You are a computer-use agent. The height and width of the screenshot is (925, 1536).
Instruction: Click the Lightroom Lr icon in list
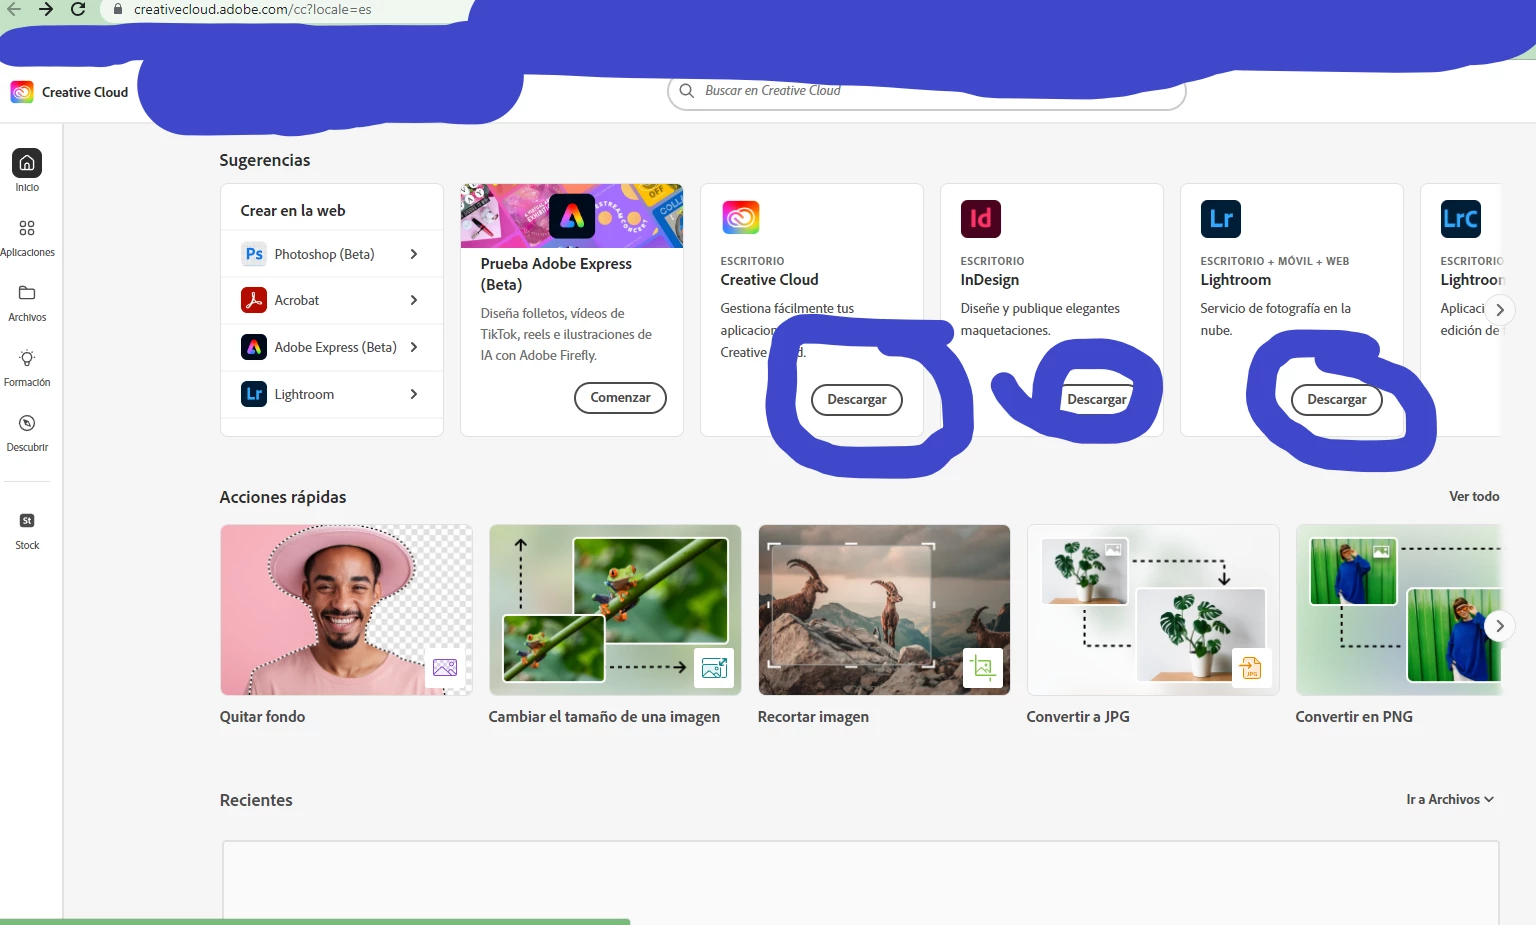tap(254, 394)
